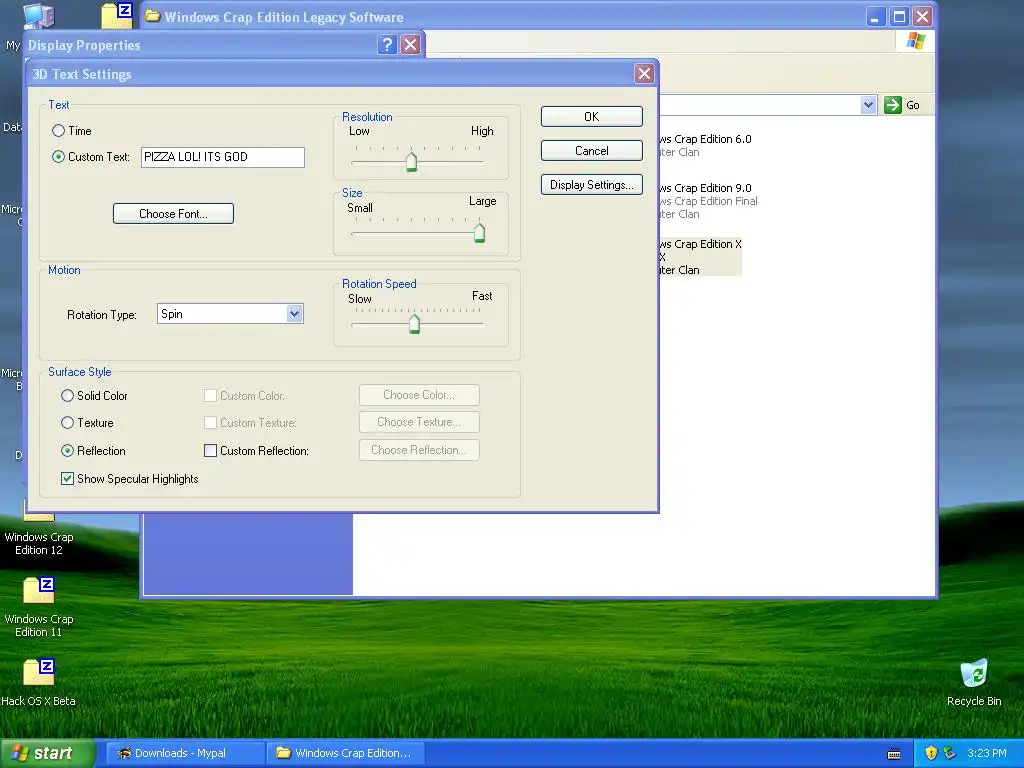Switch to Windows Crap Edition taskbar button
The width and height of the screenshot is (1024, 768).
coord(345,753)
